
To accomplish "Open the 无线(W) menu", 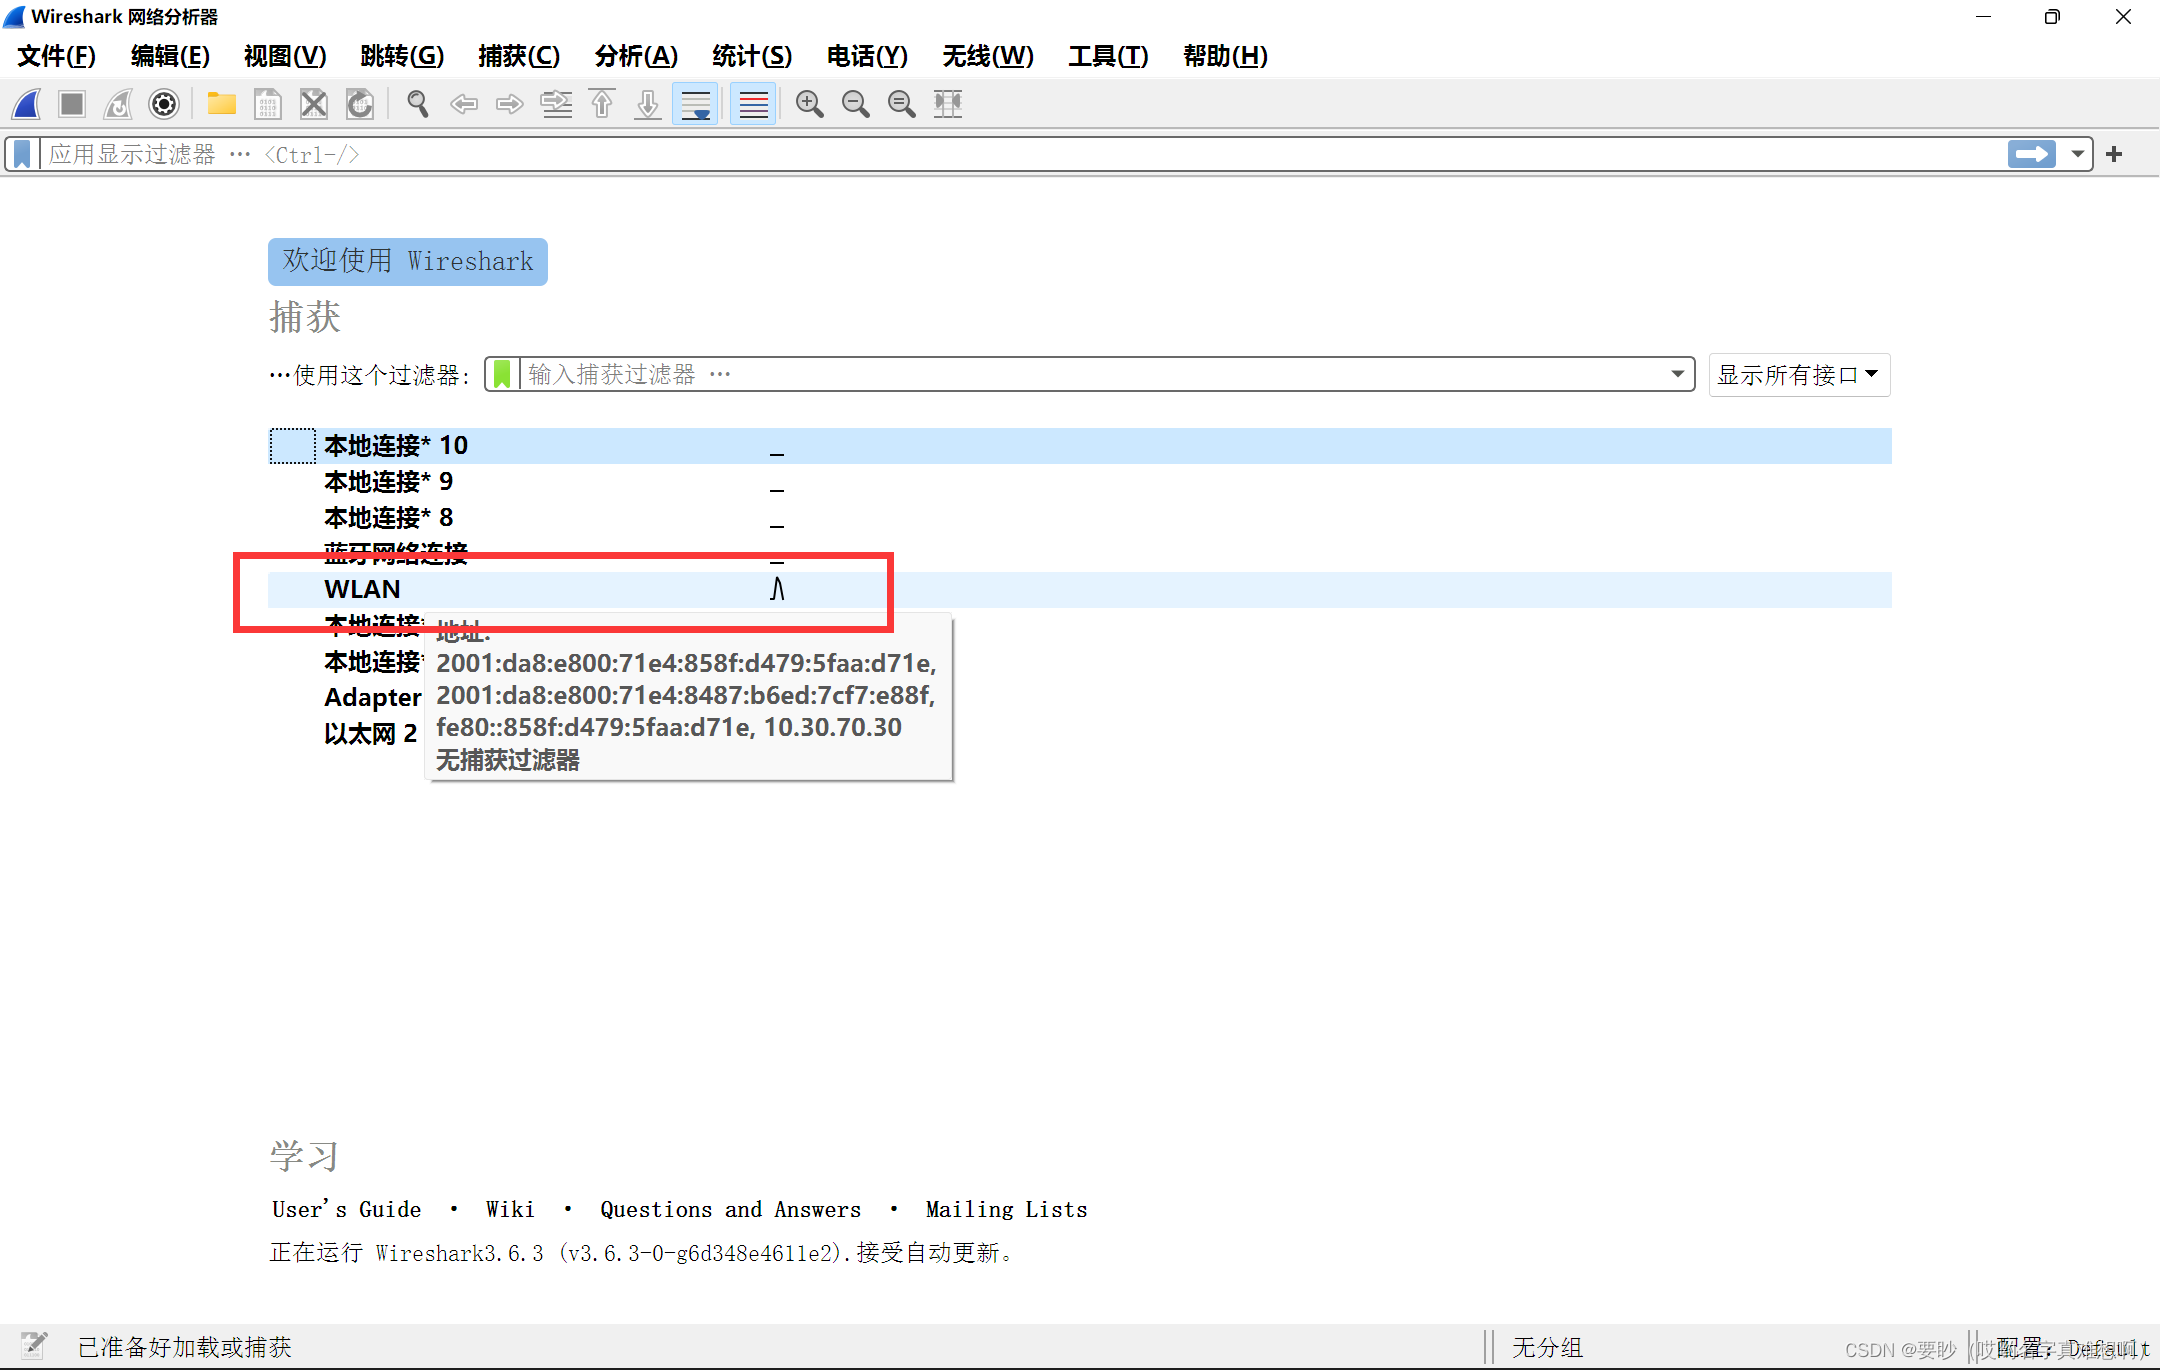I will tap(988, 56).
